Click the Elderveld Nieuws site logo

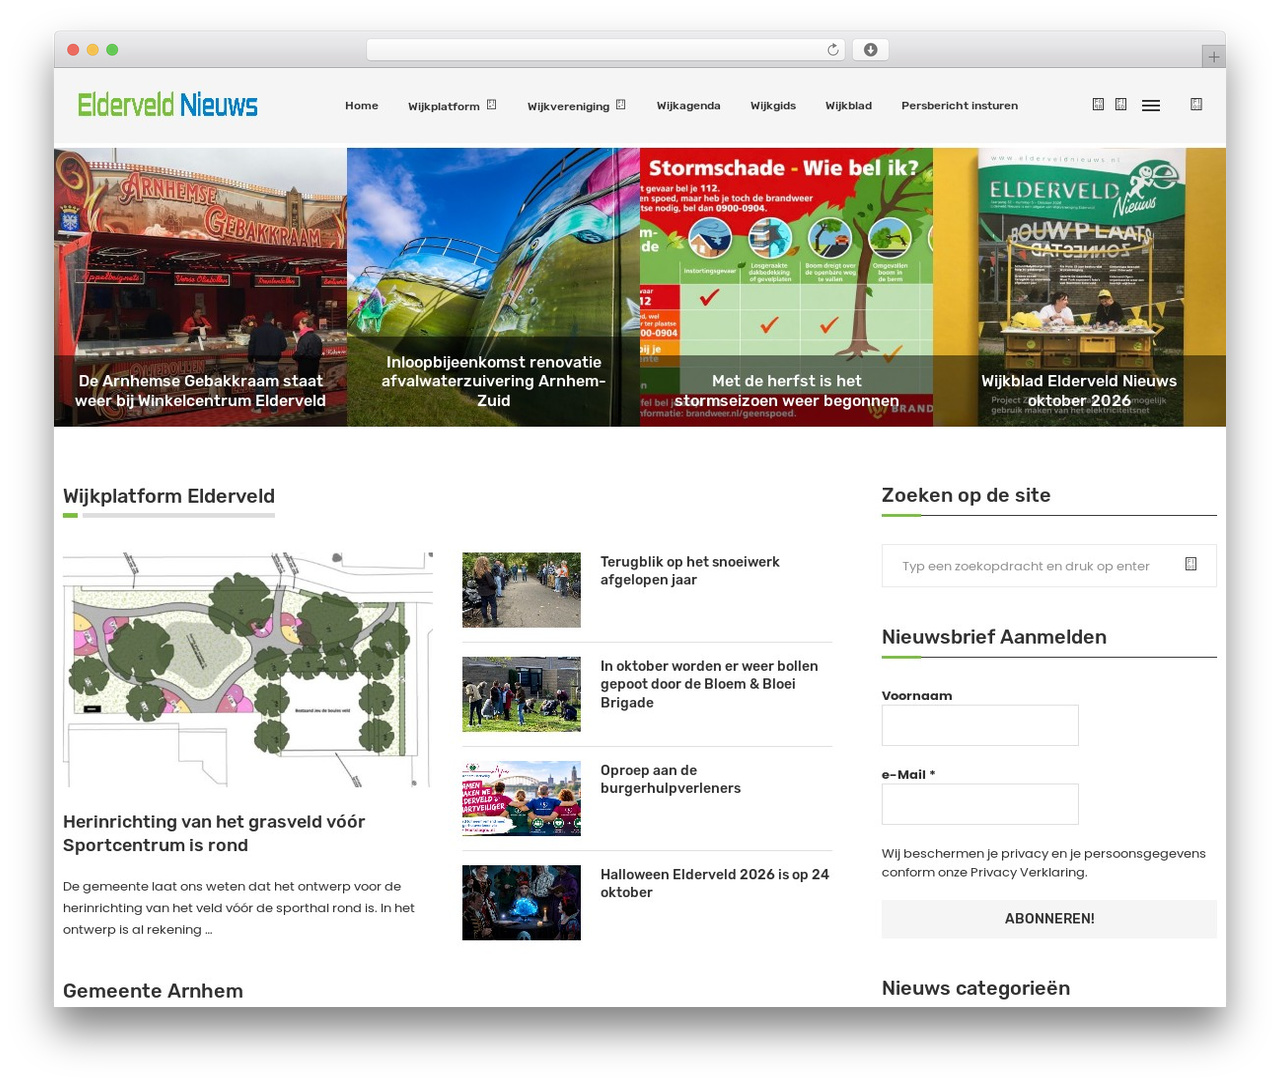tap(167, 105)
